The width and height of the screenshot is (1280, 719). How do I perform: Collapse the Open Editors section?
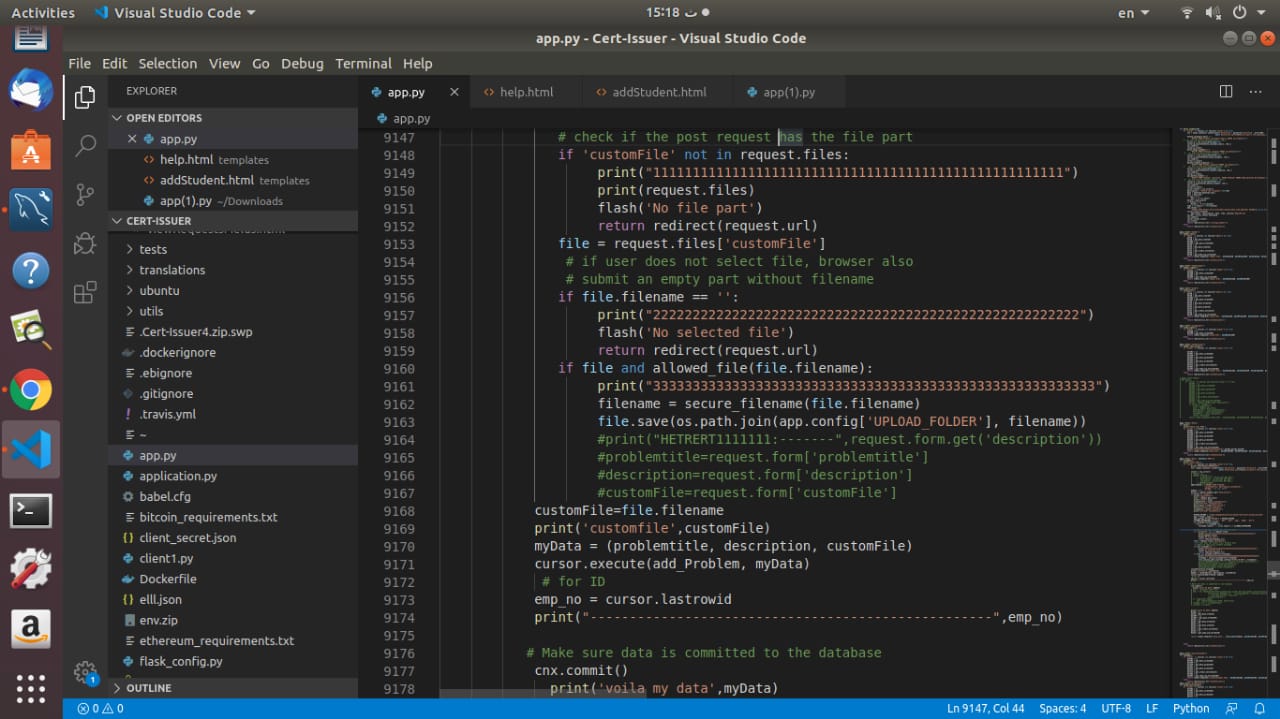click(232, 118)
